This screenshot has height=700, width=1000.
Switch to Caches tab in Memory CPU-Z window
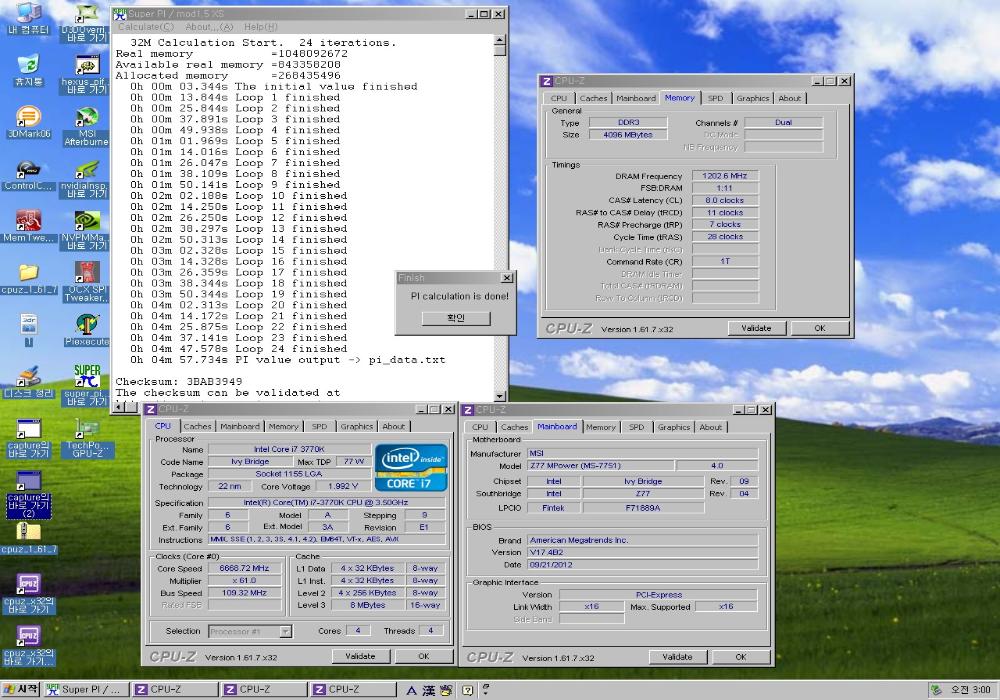pos(593,98)
